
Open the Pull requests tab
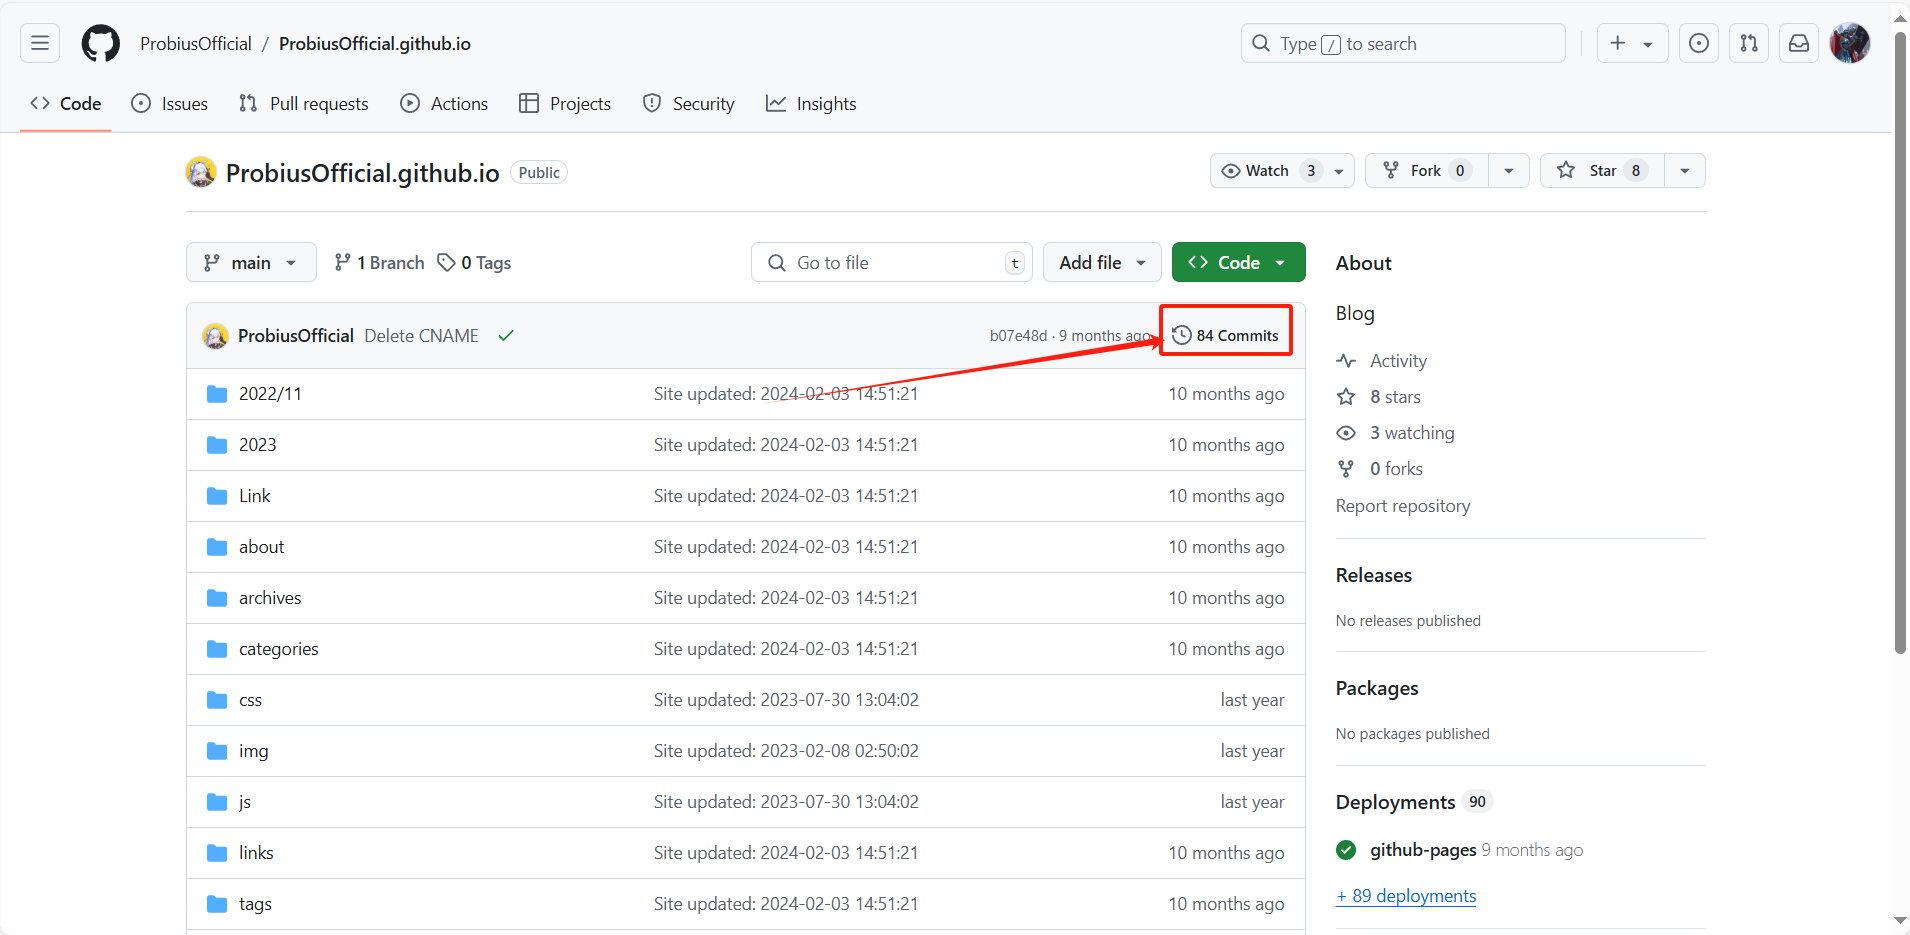pos(304,104)
